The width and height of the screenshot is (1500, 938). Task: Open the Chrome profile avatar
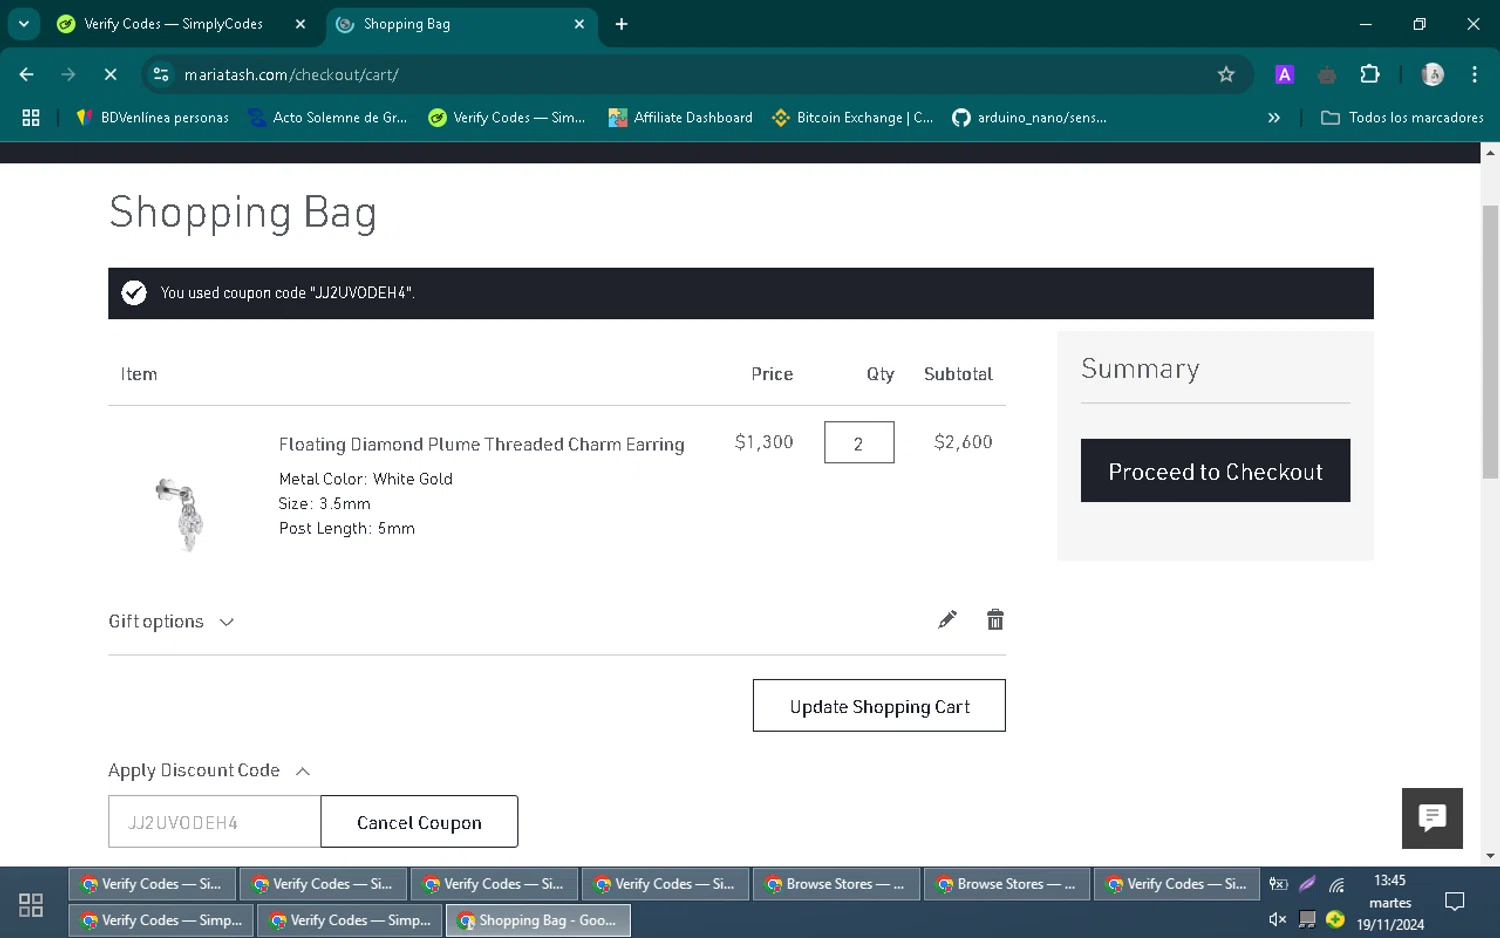1432,75
